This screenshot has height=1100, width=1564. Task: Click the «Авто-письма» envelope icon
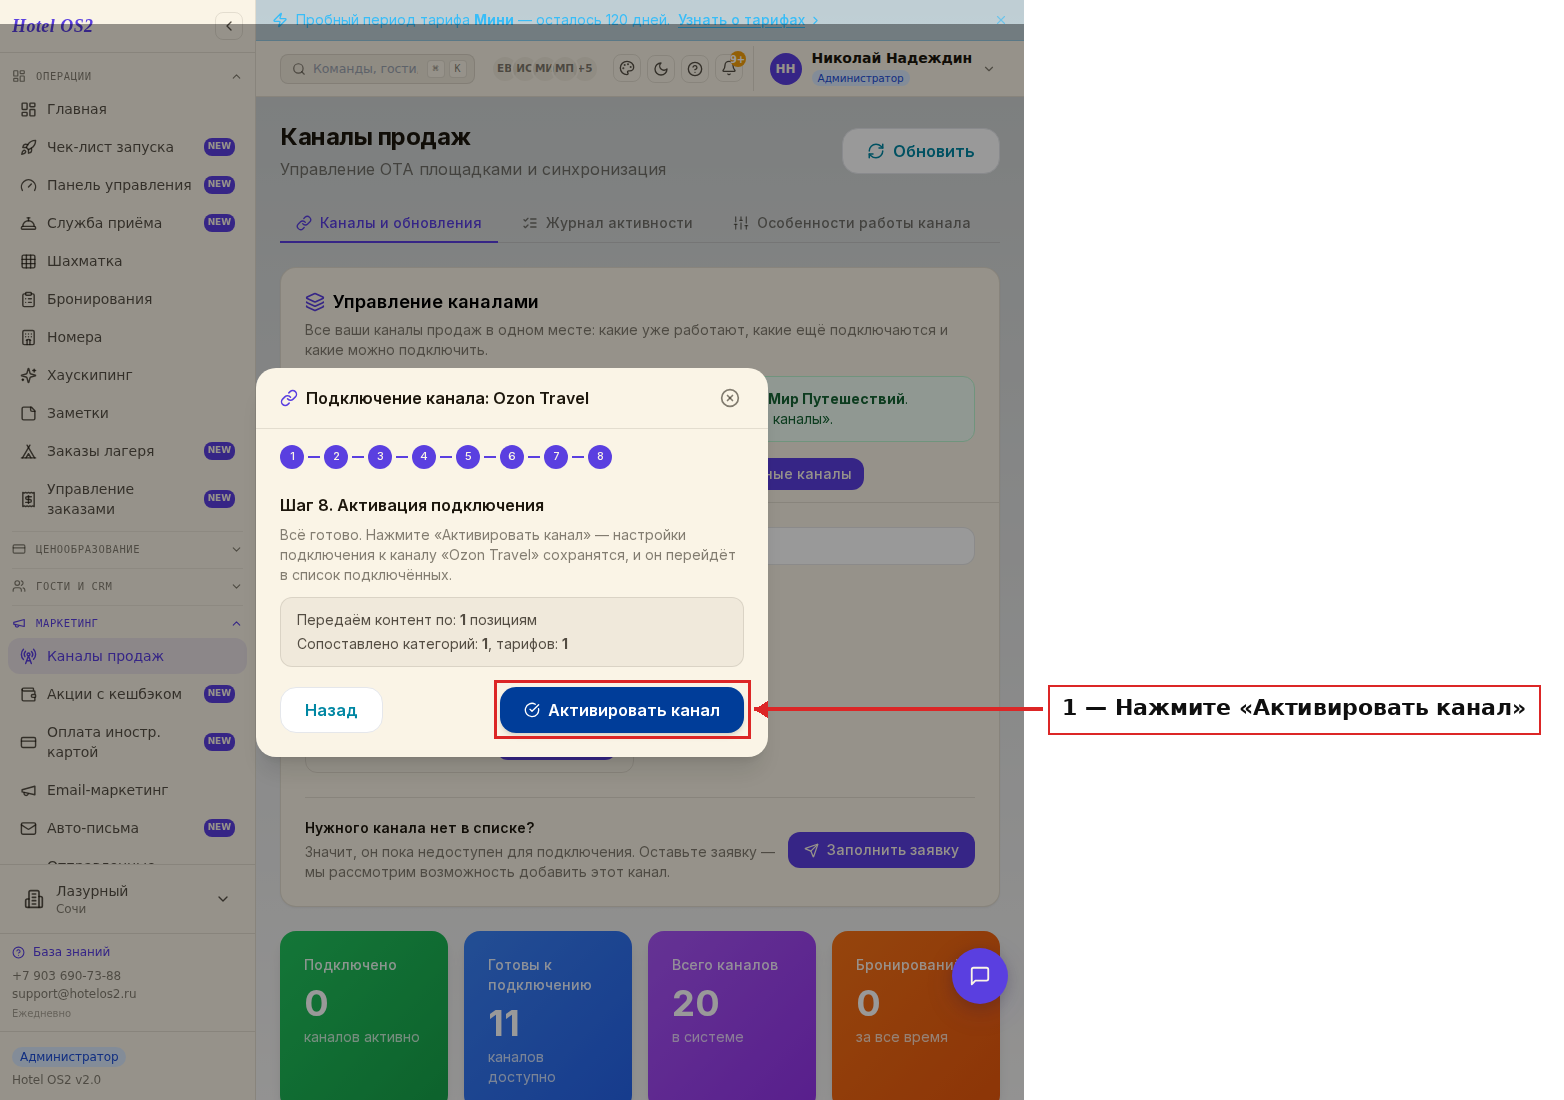point(29,828)
